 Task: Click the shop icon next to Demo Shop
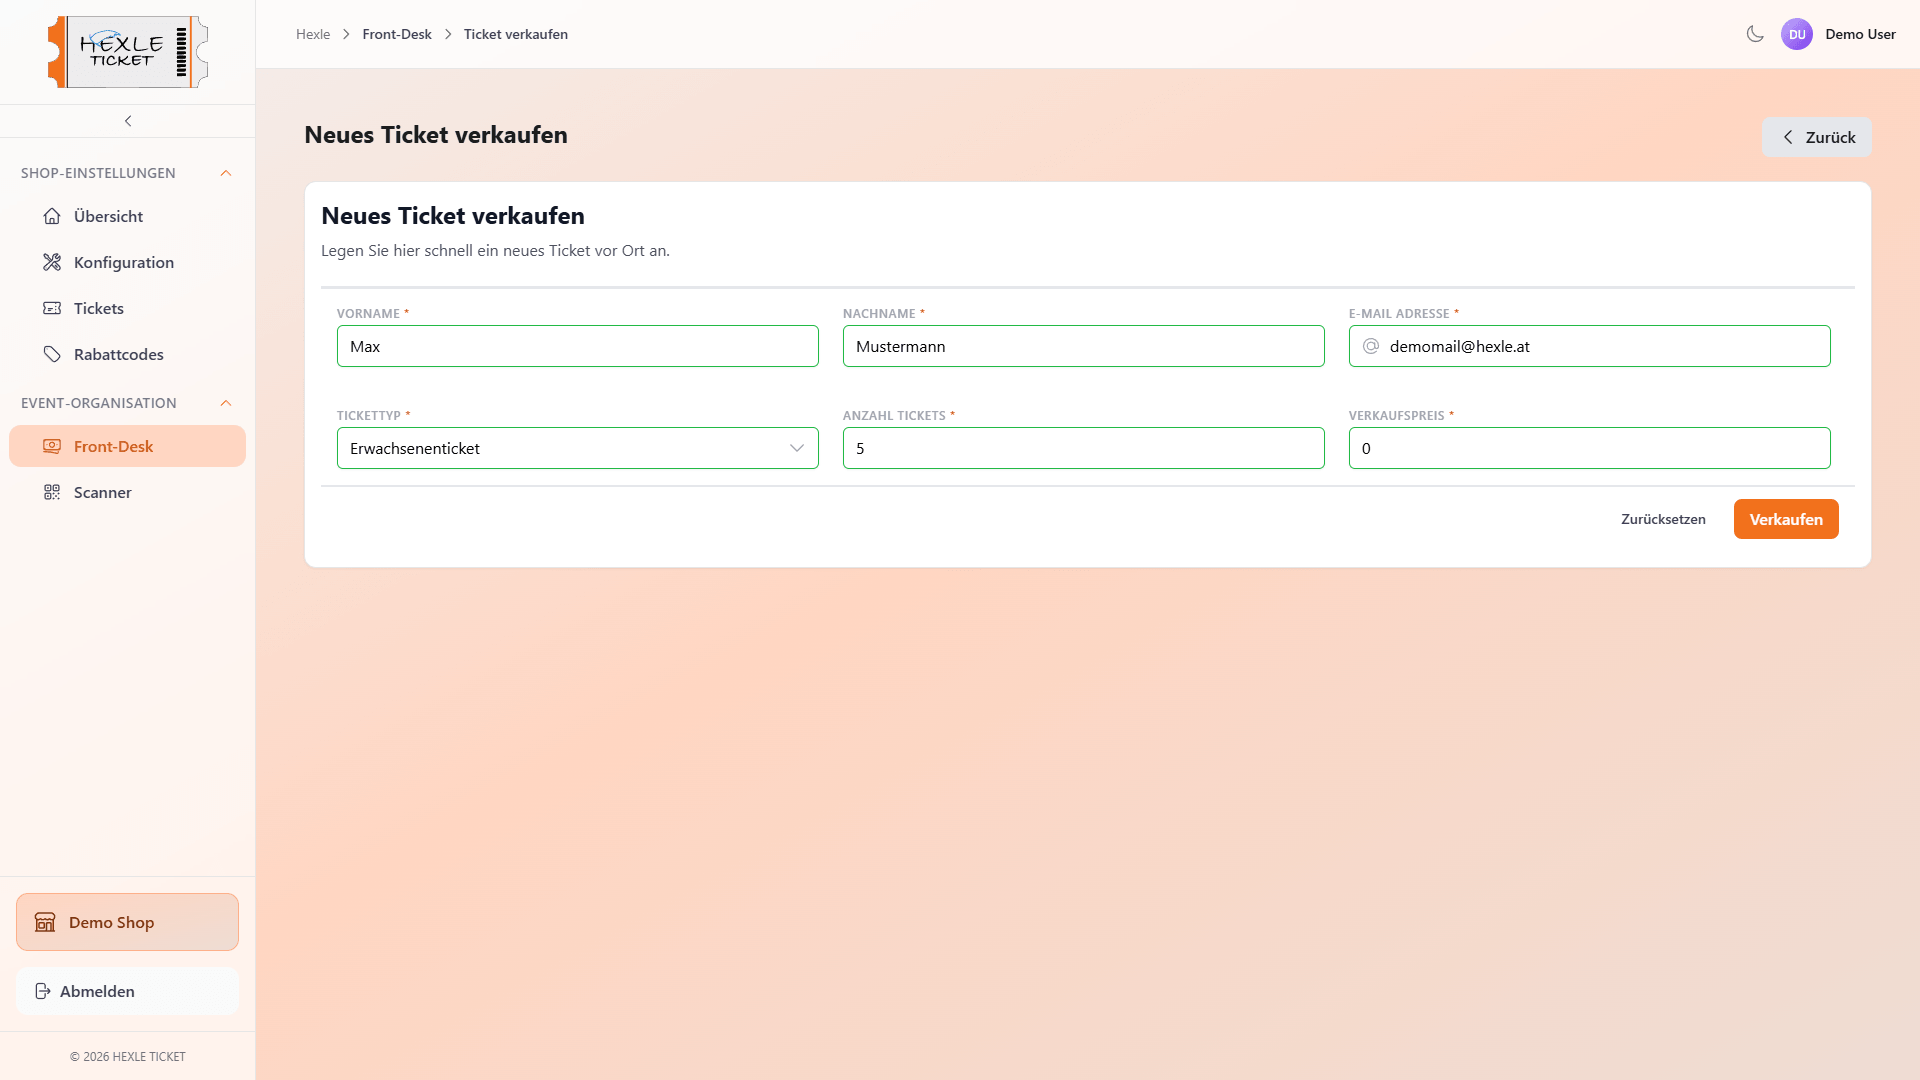46,922
